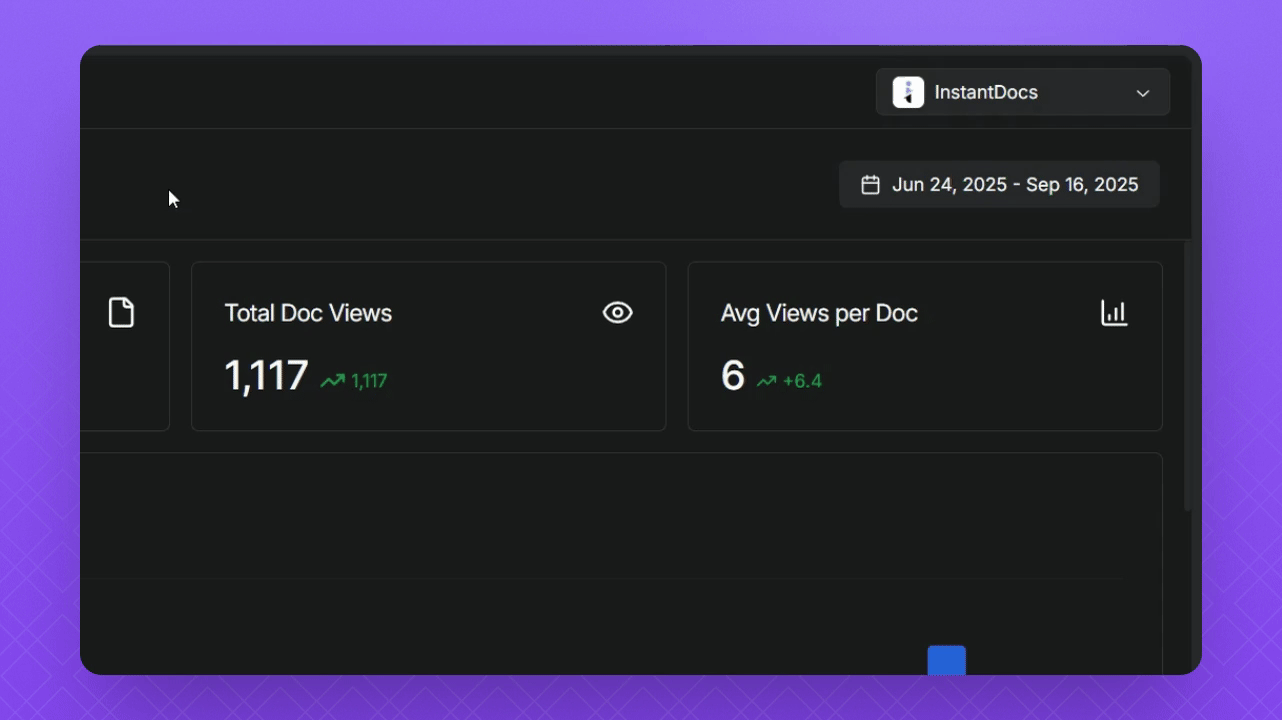The image size is (1282, 720).
Task: Click green trend arrow beside +6.4
Action: pyautogui.click(x=766, y=381)
